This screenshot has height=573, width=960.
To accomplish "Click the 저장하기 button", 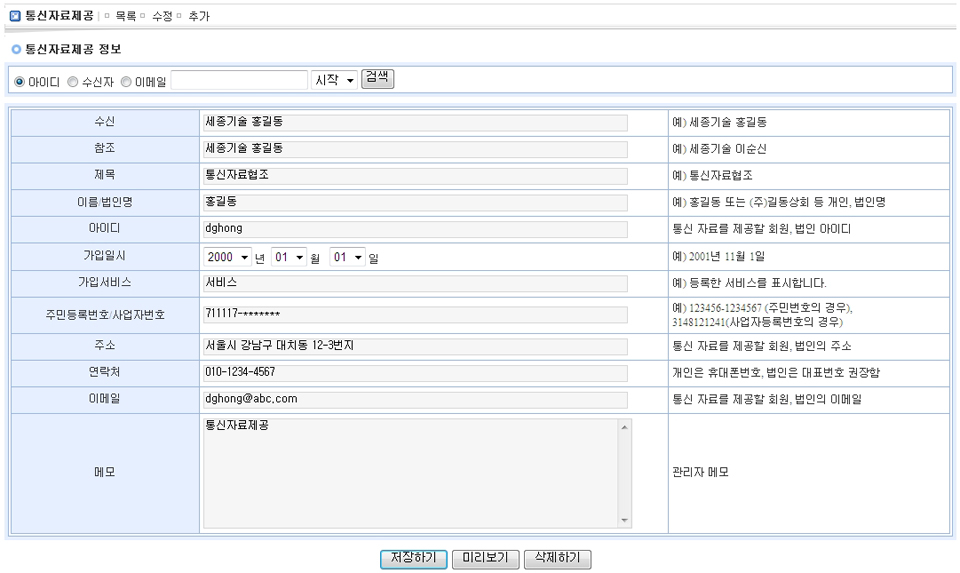I will coord(414,558).
